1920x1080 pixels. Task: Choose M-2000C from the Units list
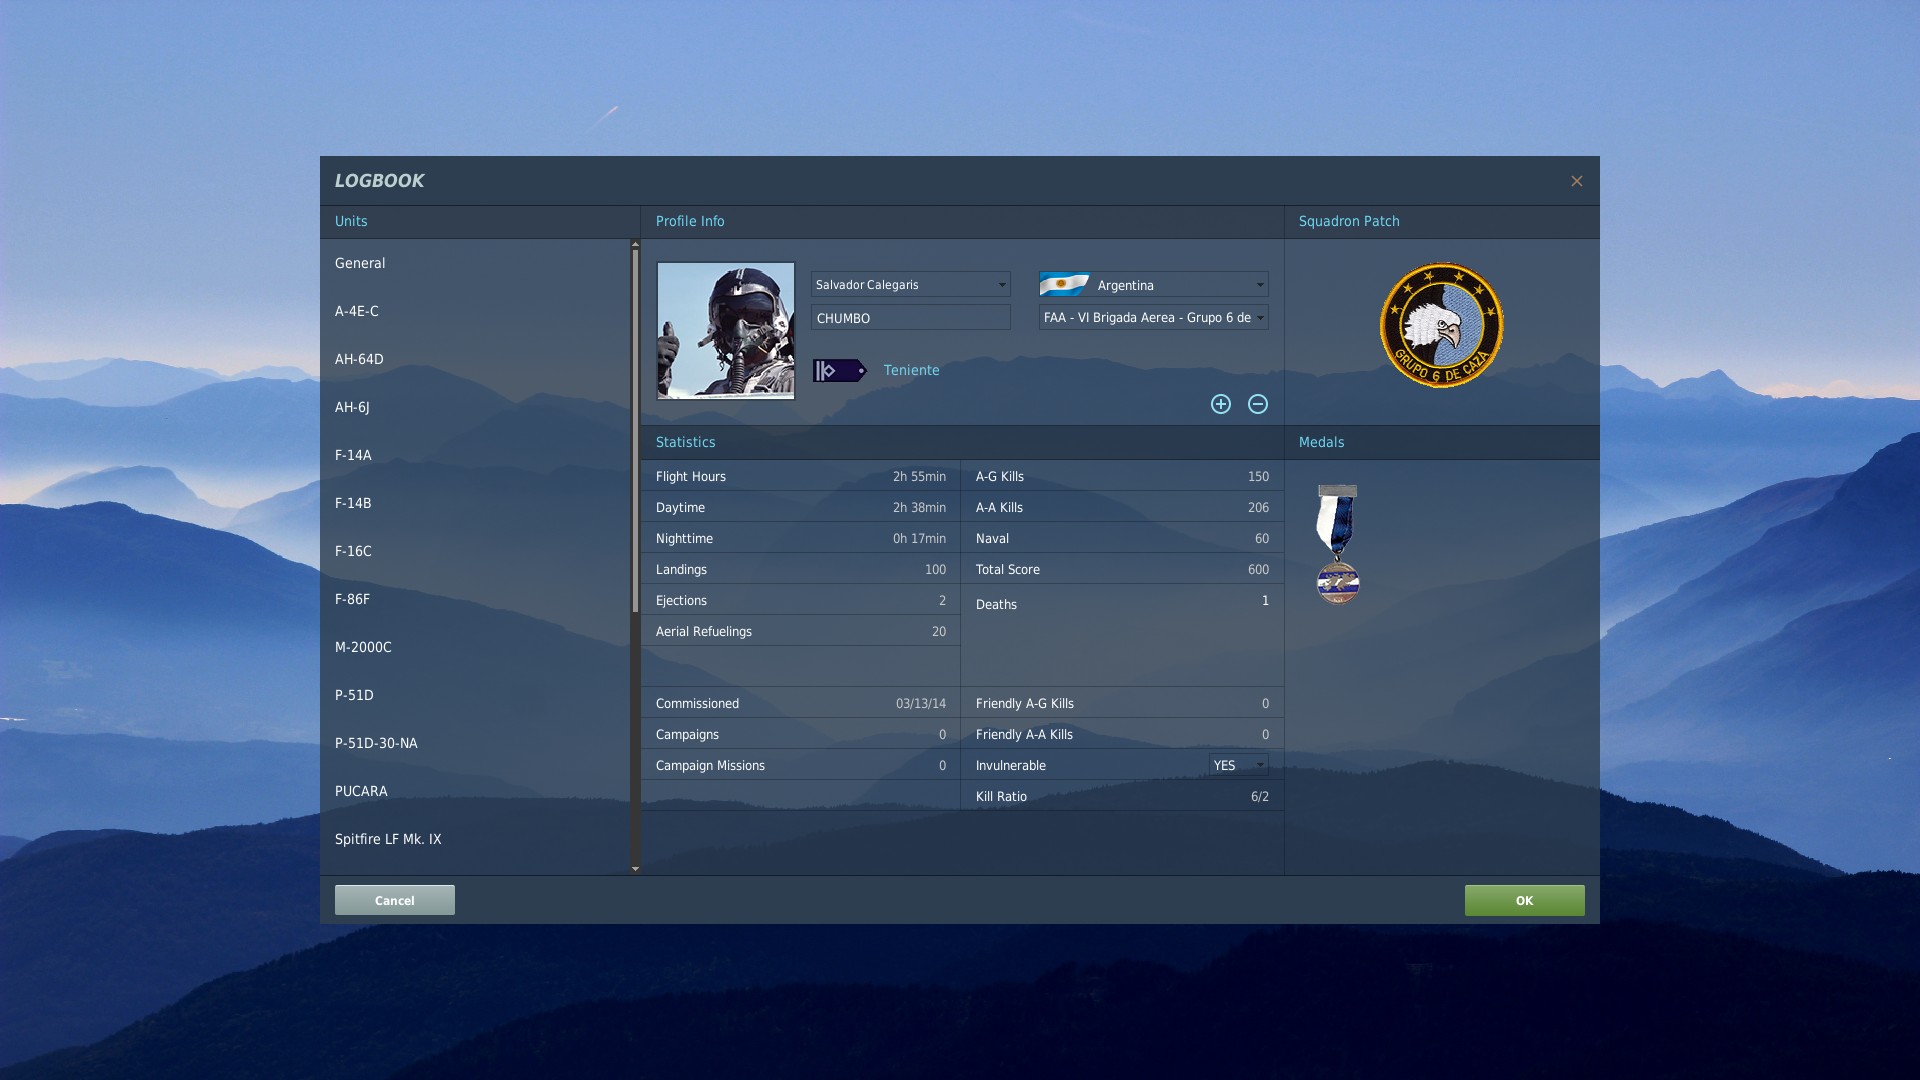[363, 647]
